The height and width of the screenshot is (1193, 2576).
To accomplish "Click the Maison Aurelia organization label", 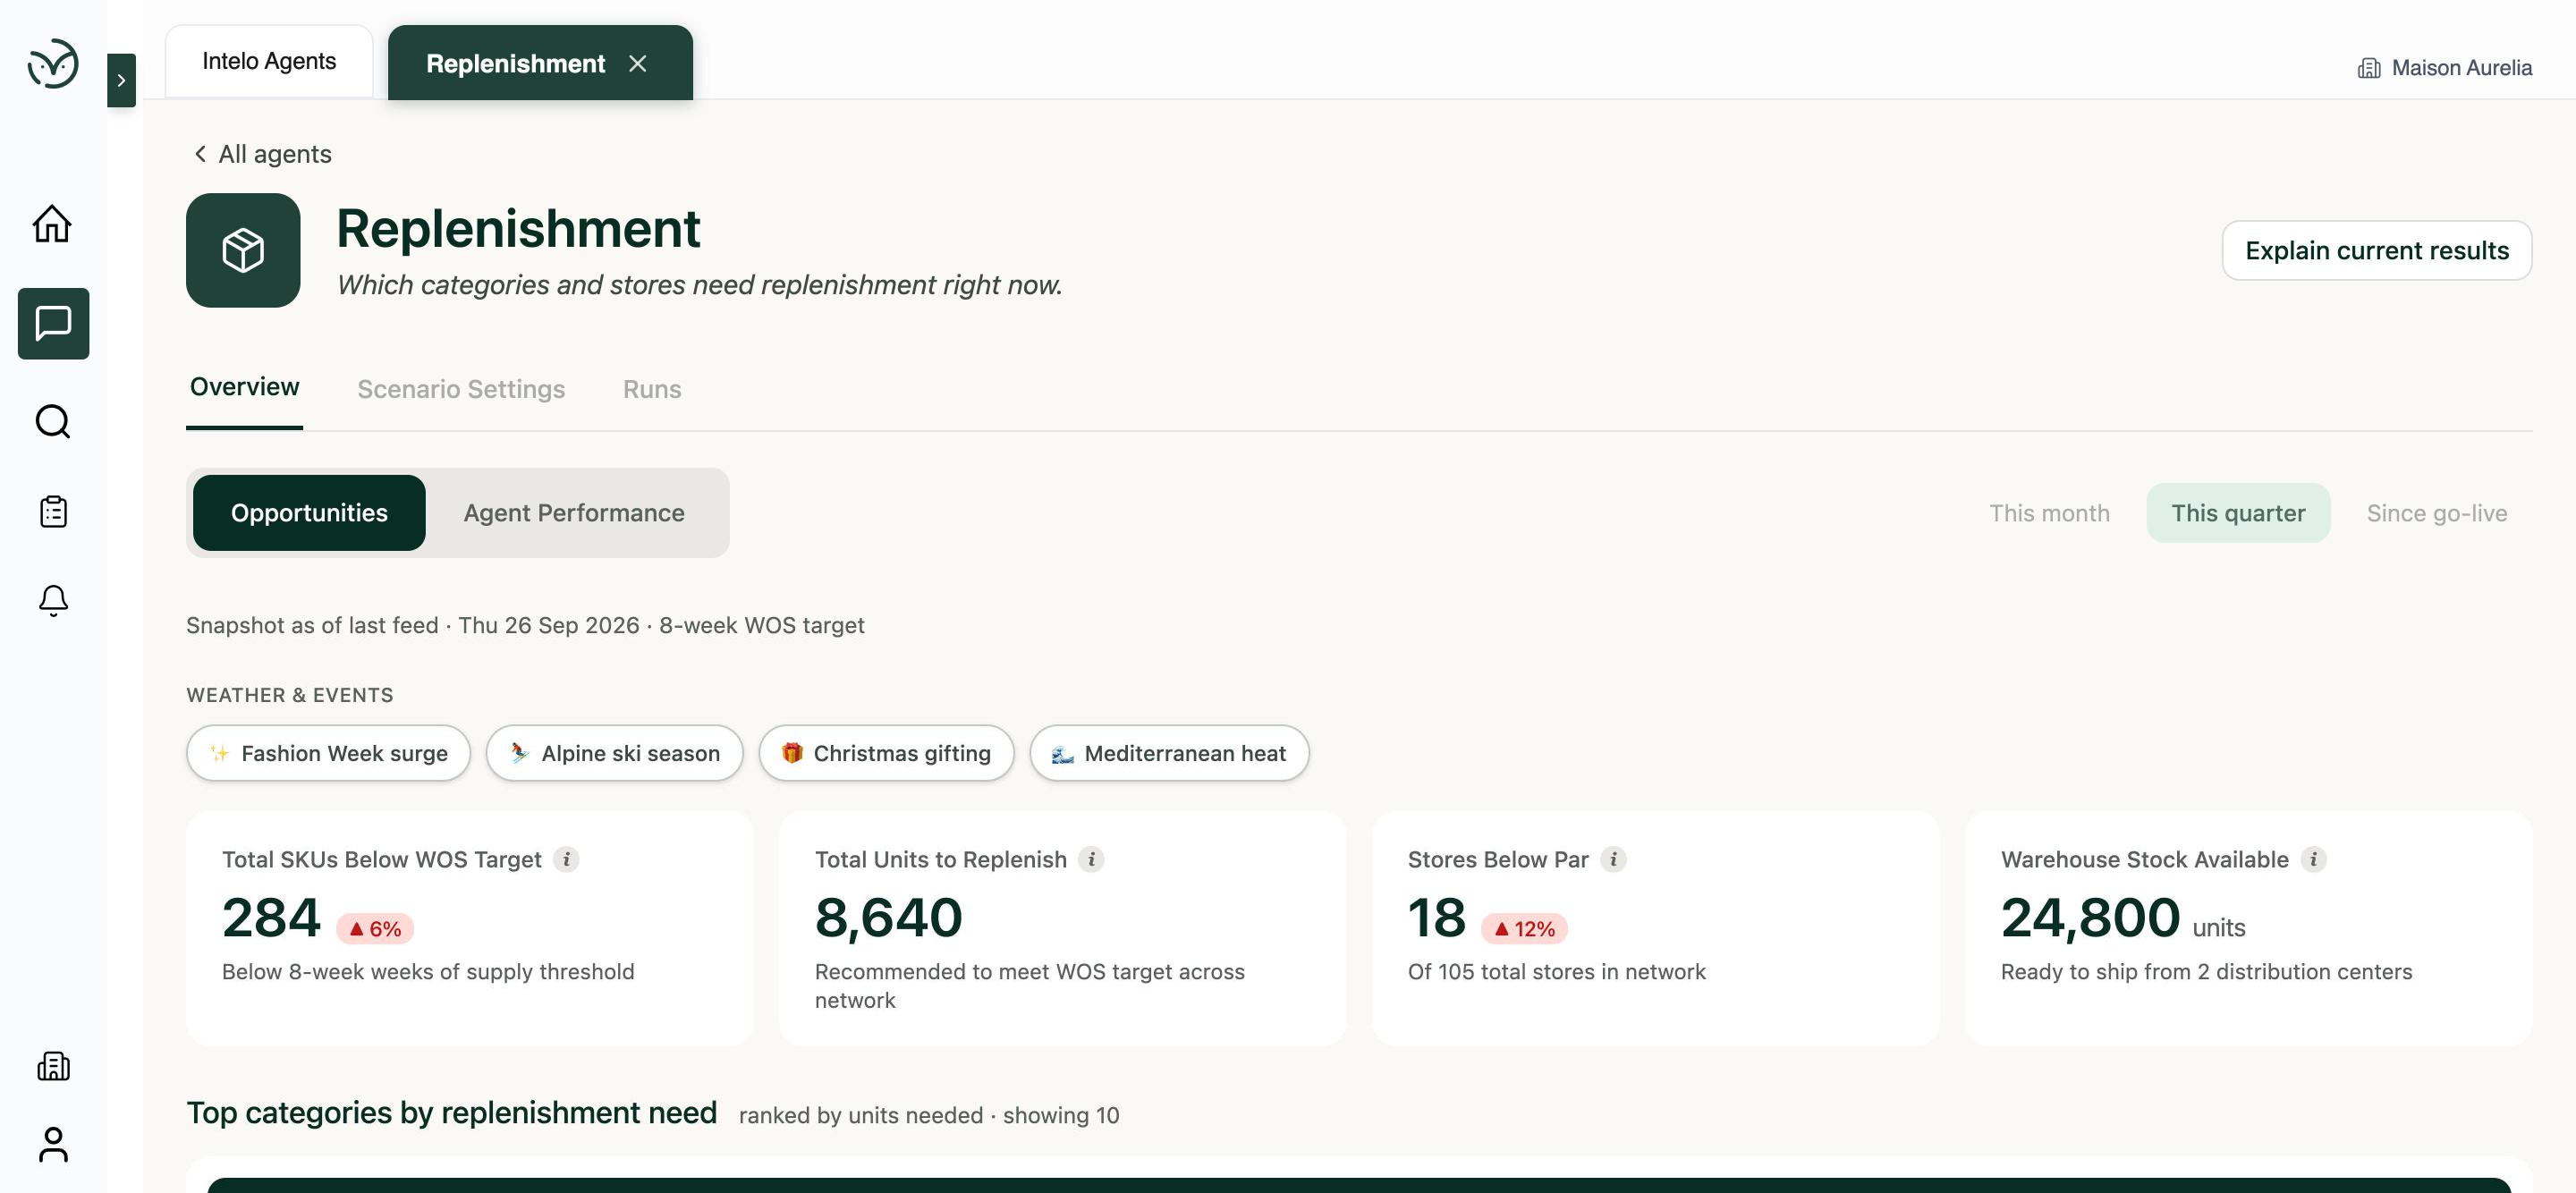I will (2444, 68).
